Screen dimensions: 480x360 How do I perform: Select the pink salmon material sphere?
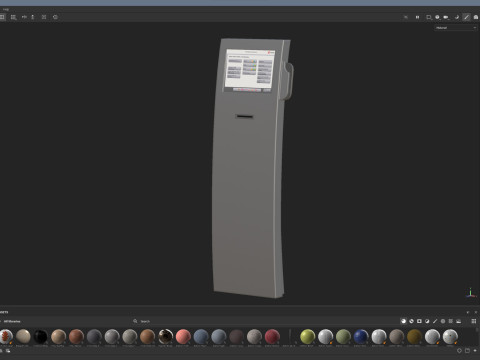pos(183,336)
